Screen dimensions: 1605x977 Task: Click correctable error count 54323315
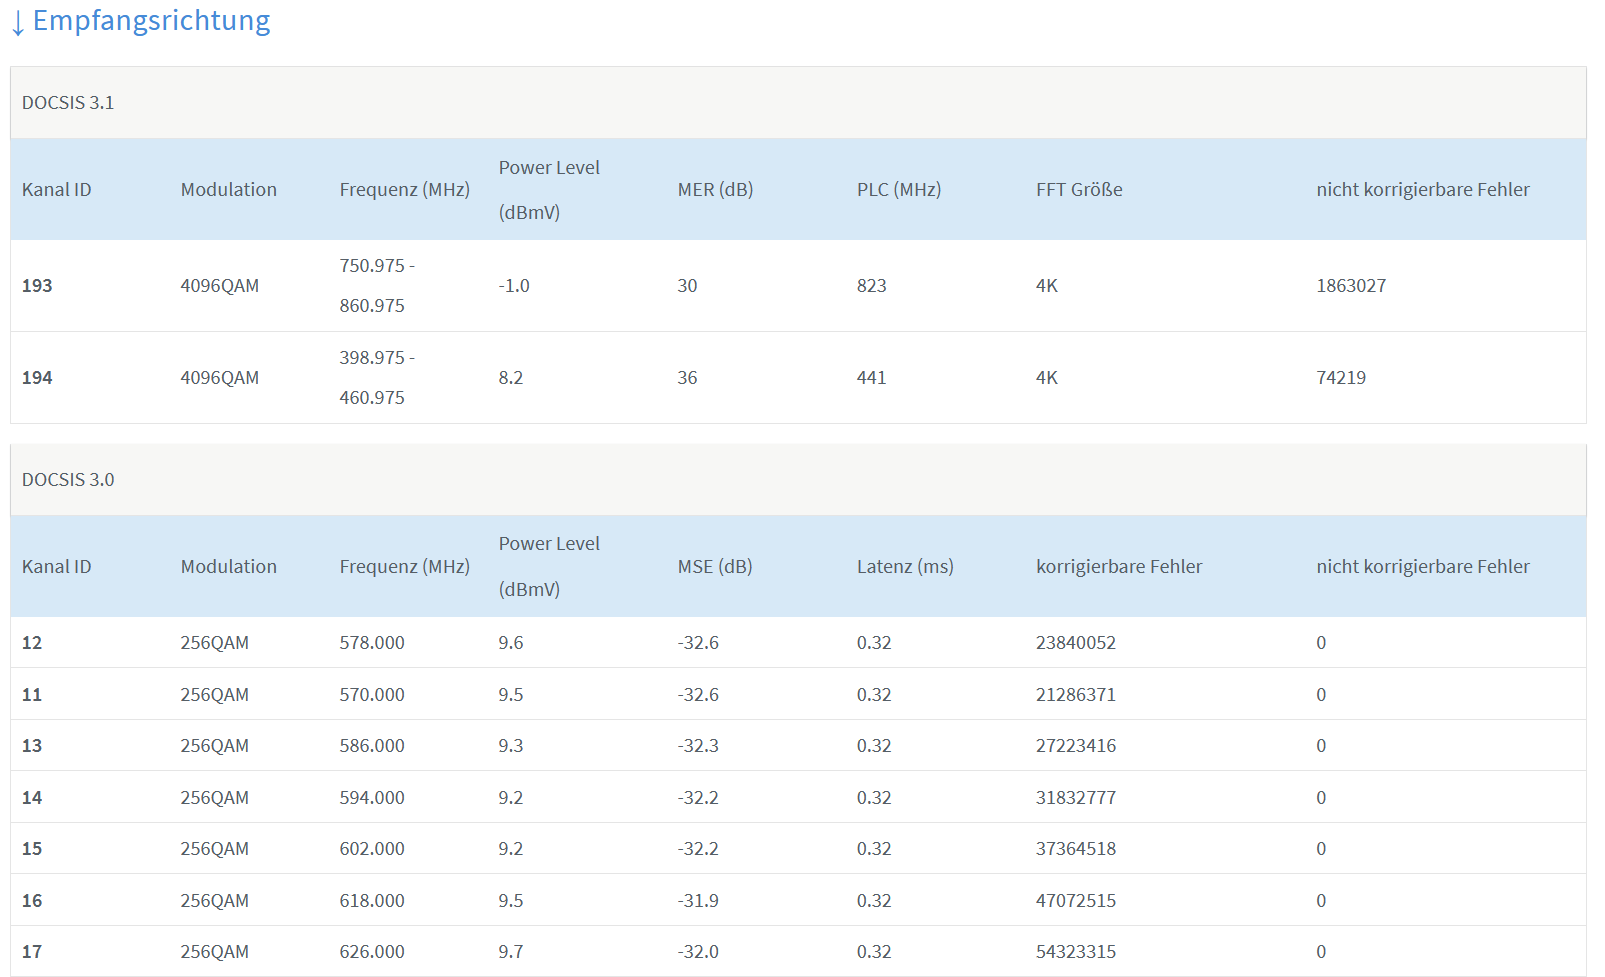coord(1076,952)
